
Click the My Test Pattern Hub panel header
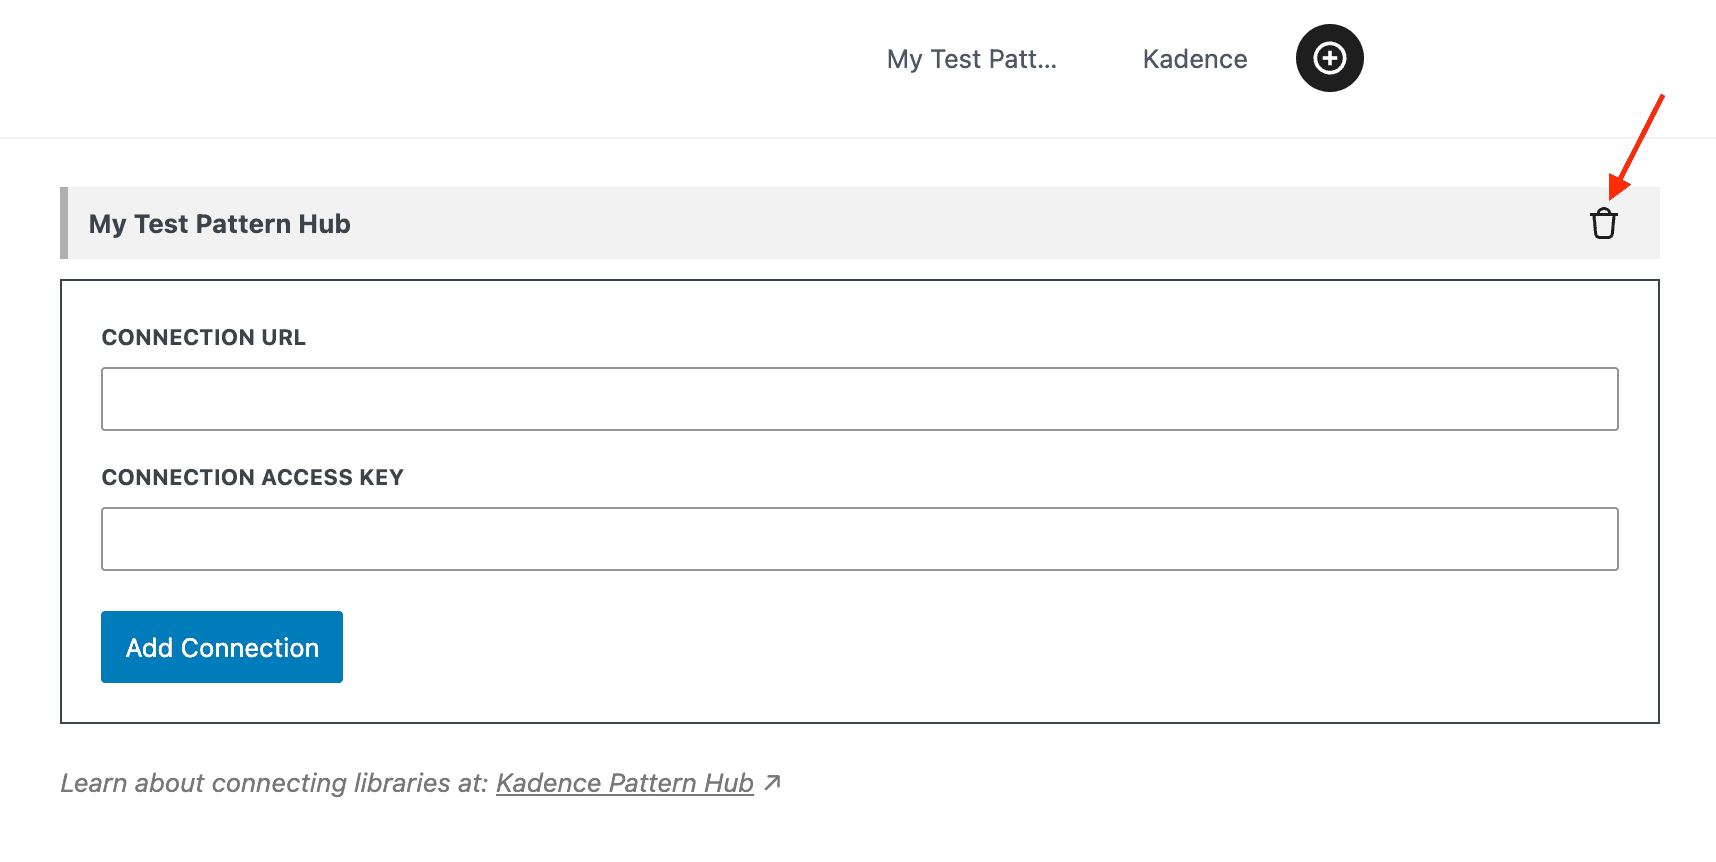[x=219, y=223]
